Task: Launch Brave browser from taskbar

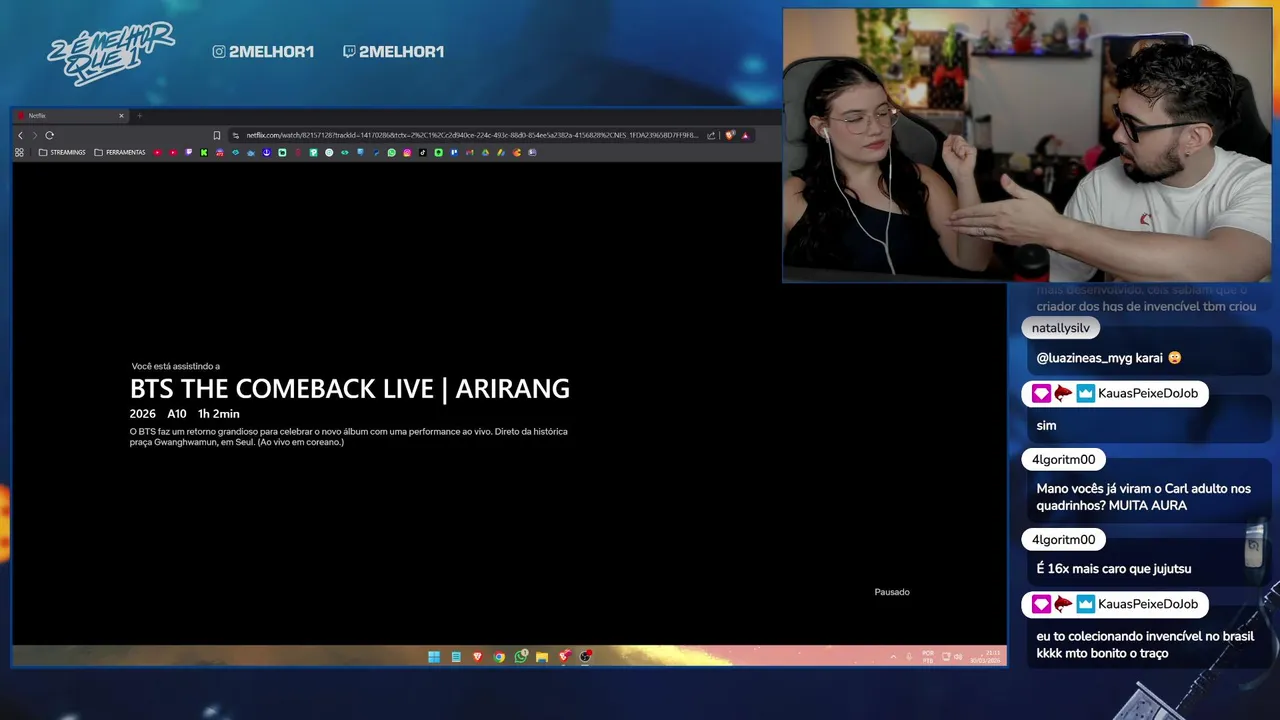Action: click(477, 657)
